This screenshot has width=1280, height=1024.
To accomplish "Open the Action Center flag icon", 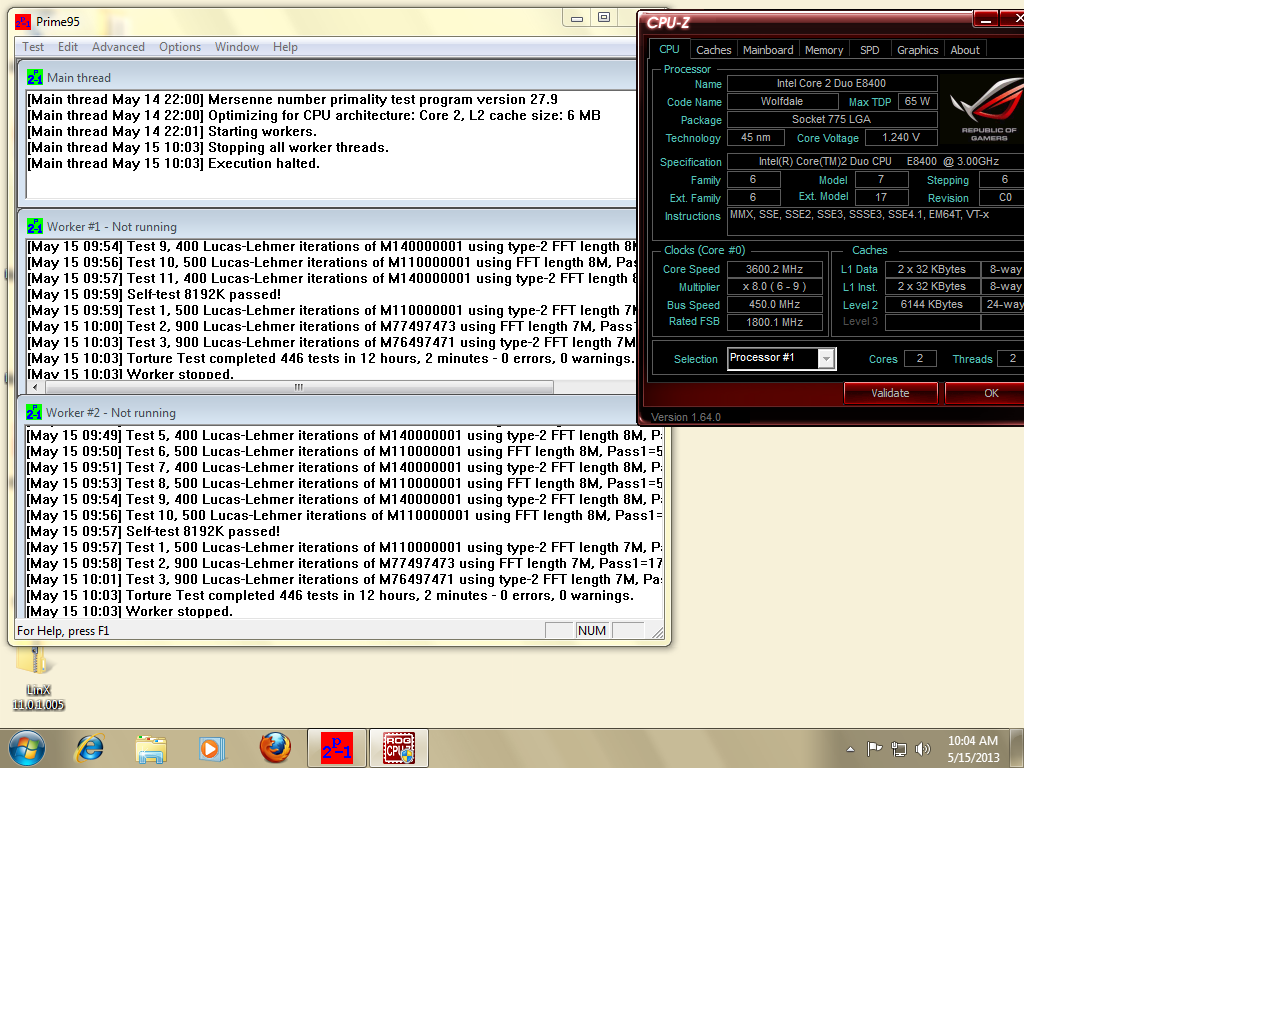I will tap(874, 748).
